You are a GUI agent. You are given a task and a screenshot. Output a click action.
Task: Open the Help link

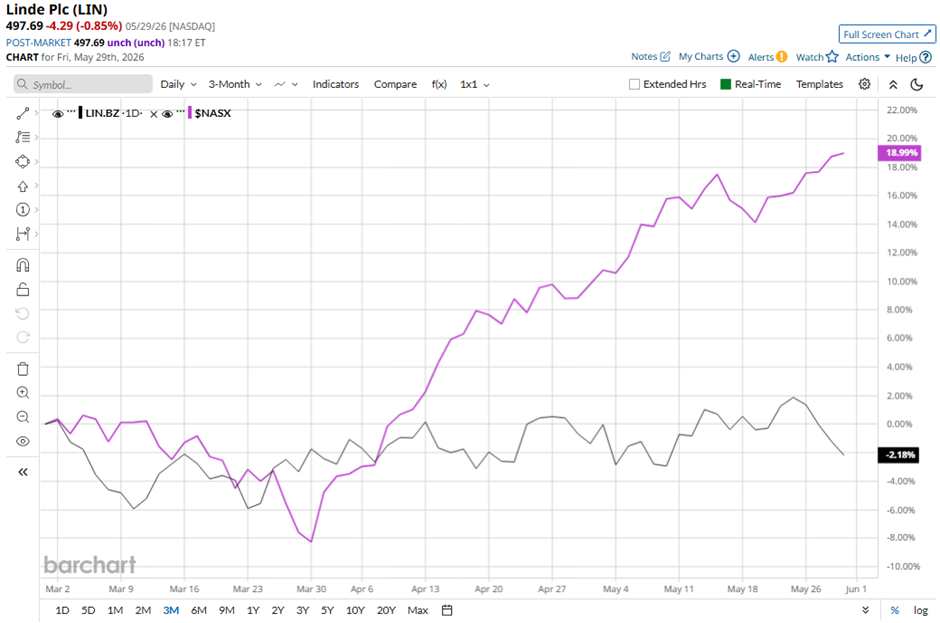click(x=914, y=58)
